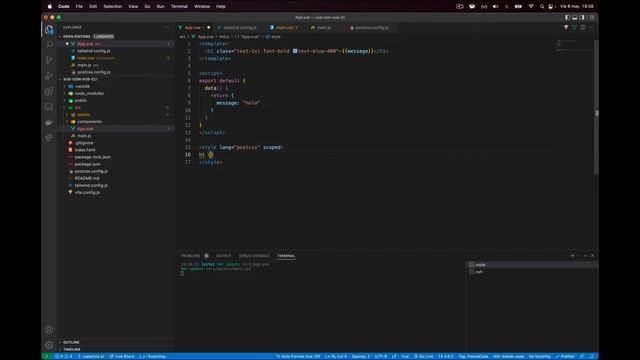Collapse the Open Editors section
This screenshot has width=640, height=360.
tap(77, 36)
